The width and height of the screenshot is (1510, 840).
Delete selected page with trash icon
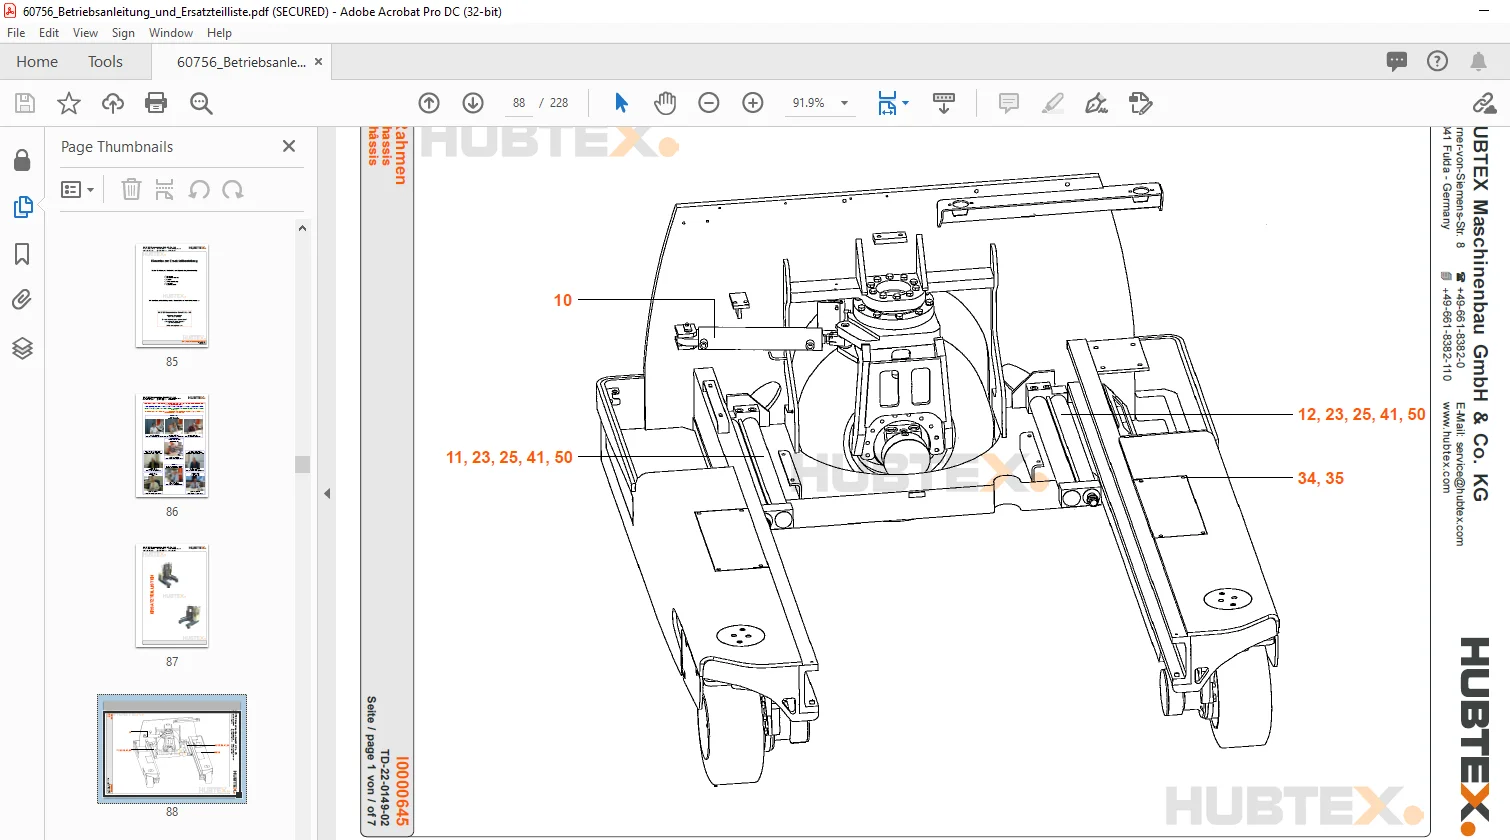(131, 189)
